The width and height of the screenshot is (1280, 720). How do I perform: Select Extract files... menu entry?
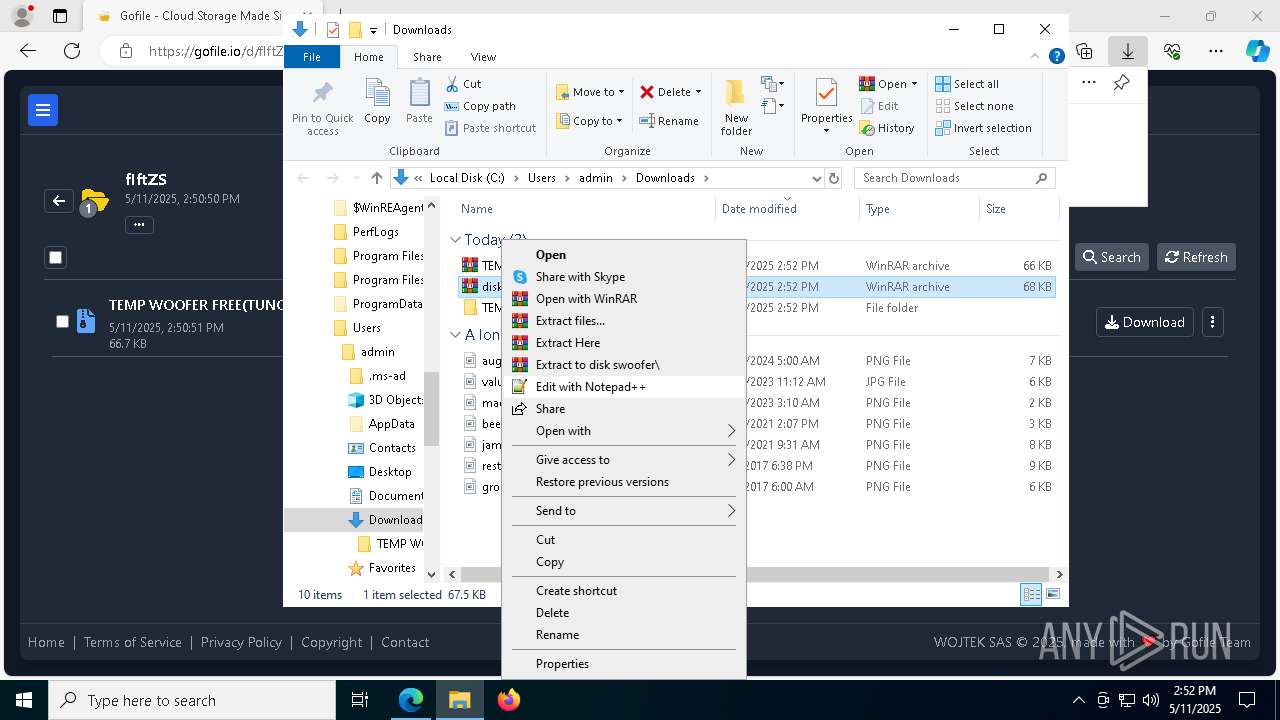(624, 321)
